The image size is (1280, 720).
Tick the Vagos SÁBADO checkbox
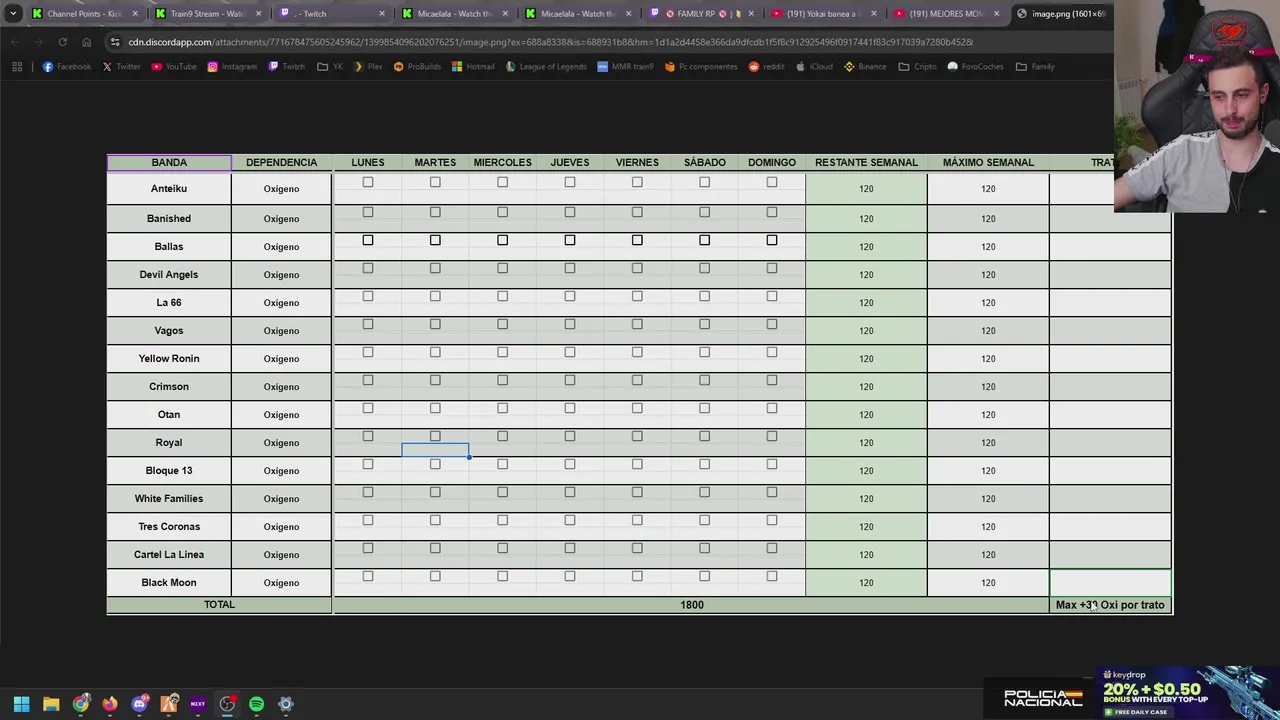pos(705,324)
